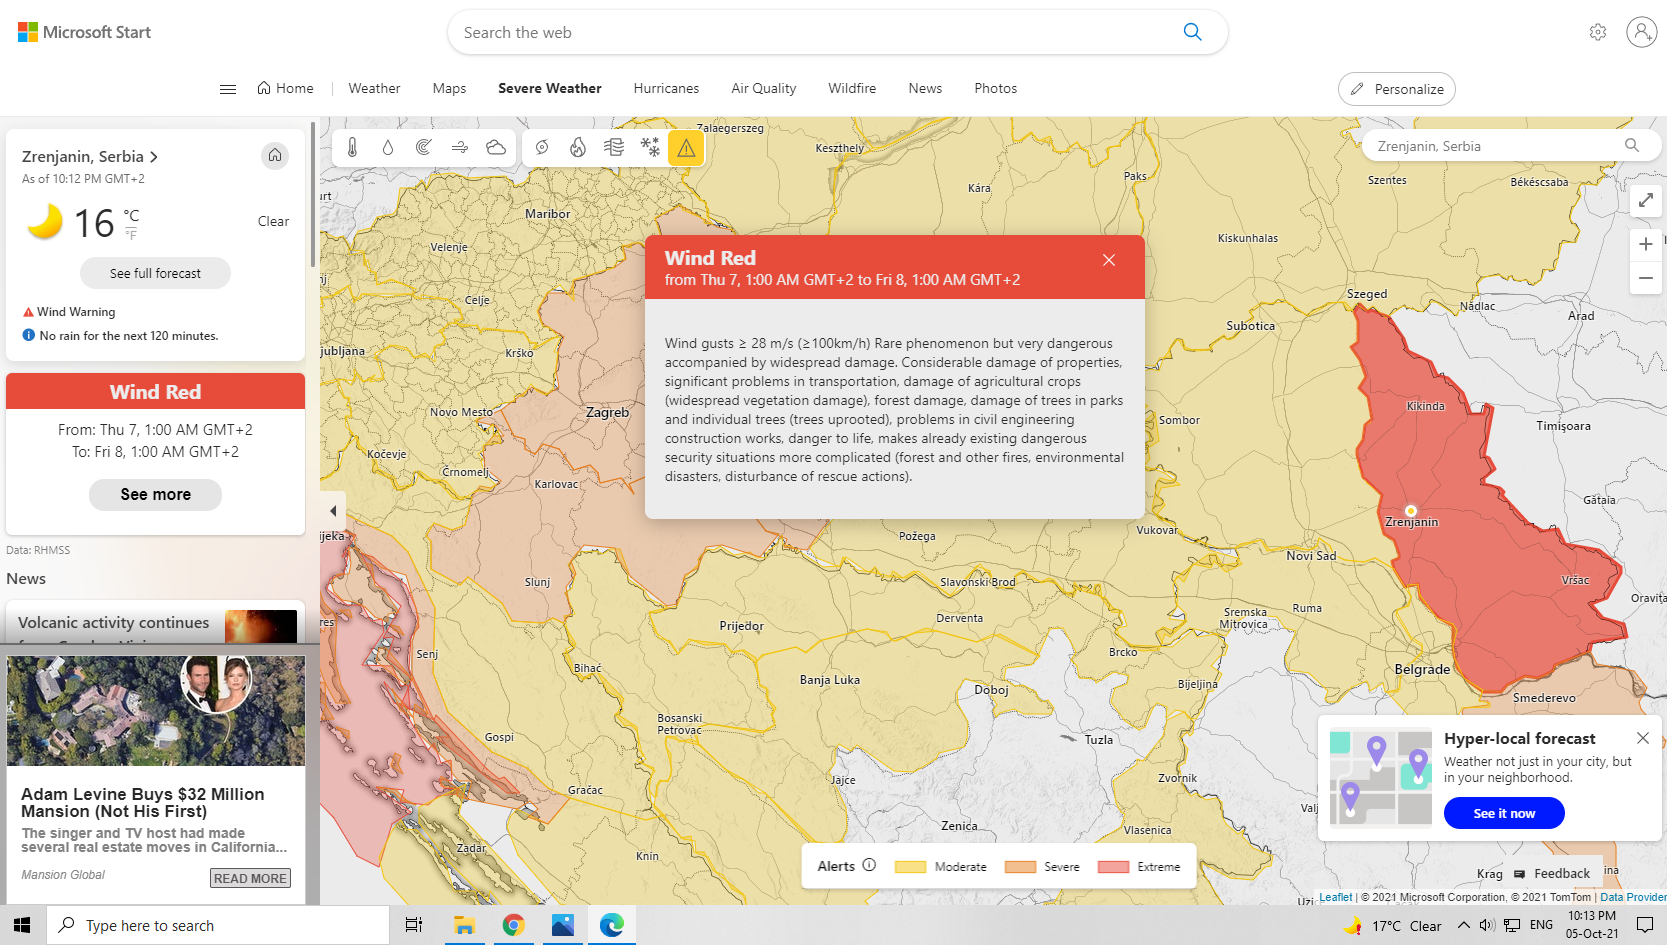Open the Wildfire tab
The width and height of the screenshot is (1667, 945).
(852, 88)
